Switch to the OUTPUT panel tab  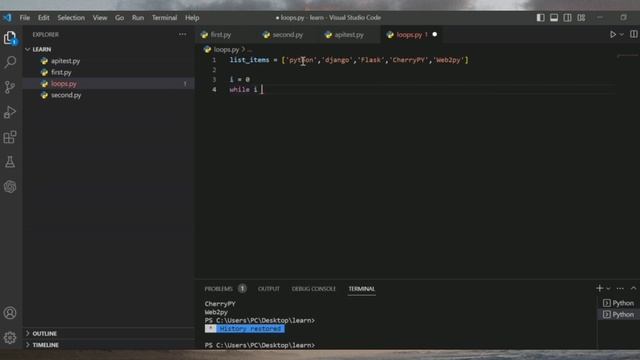(x=269, y=289)
